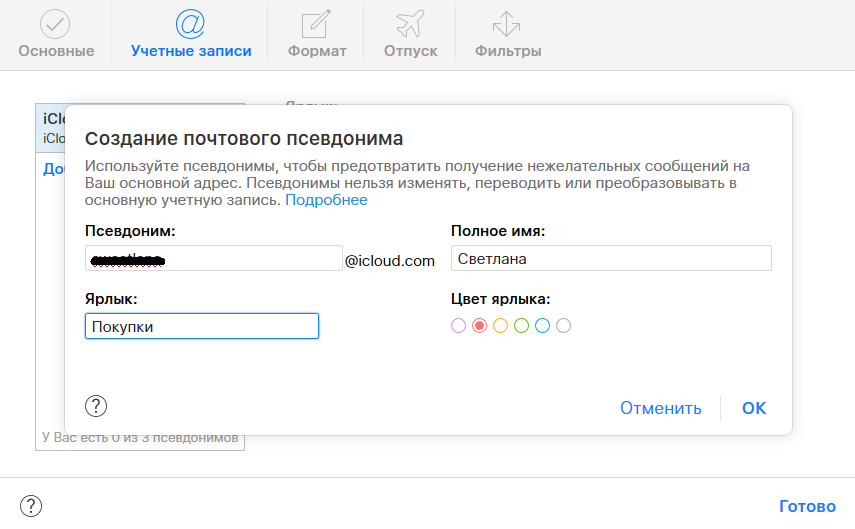855x529 pixels.
Task: Select the pink label color
Action: click(458, 325)
